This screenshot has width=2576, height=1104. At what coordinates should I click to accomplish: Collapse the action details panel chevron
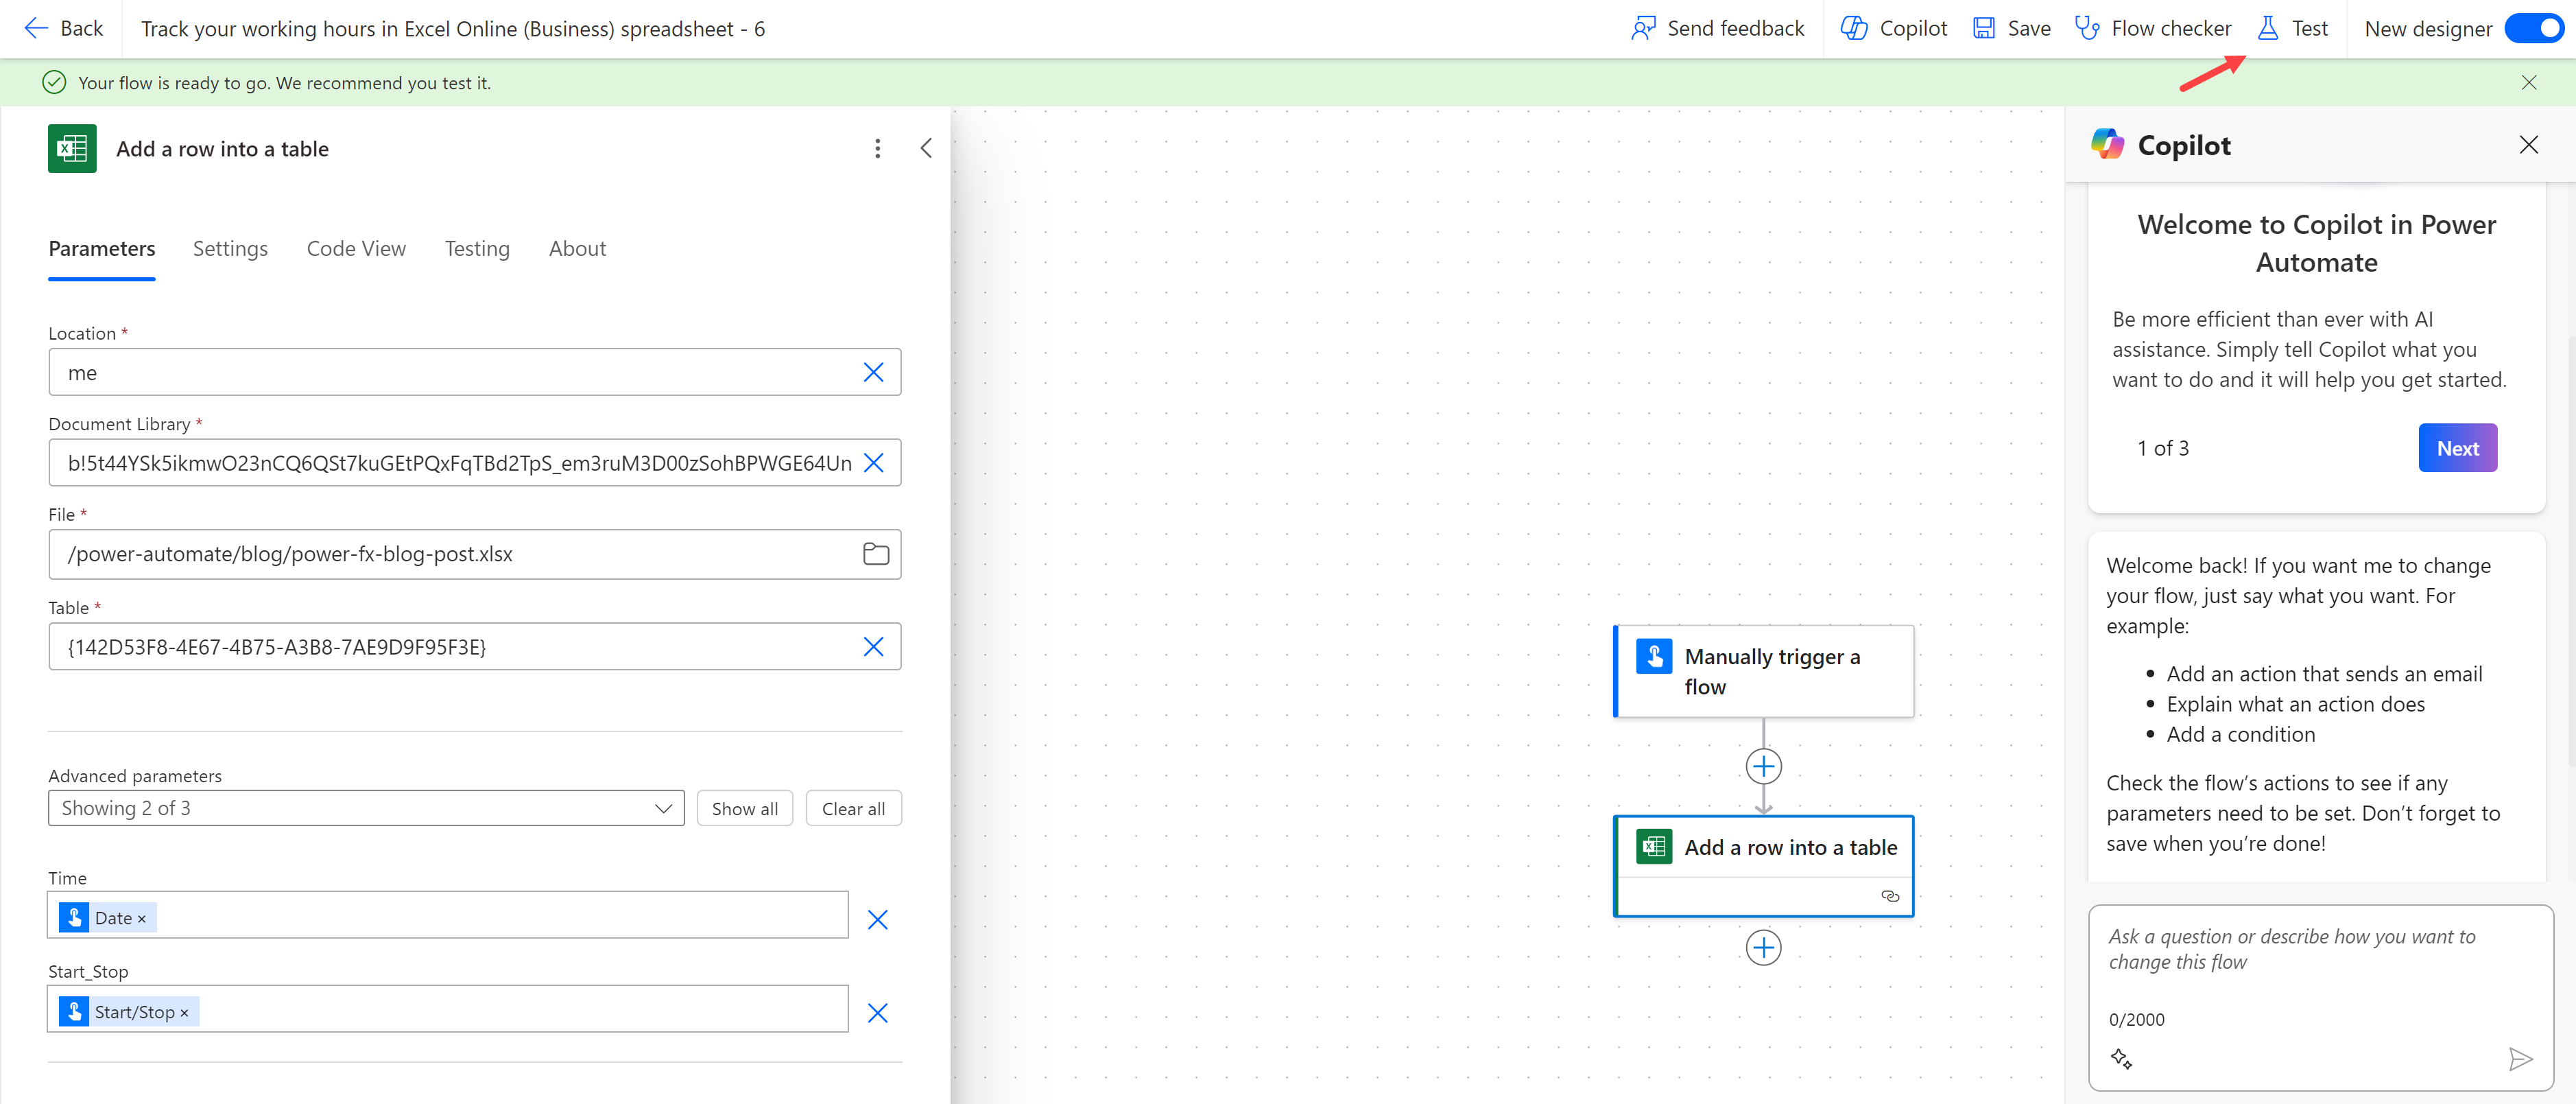926,149
